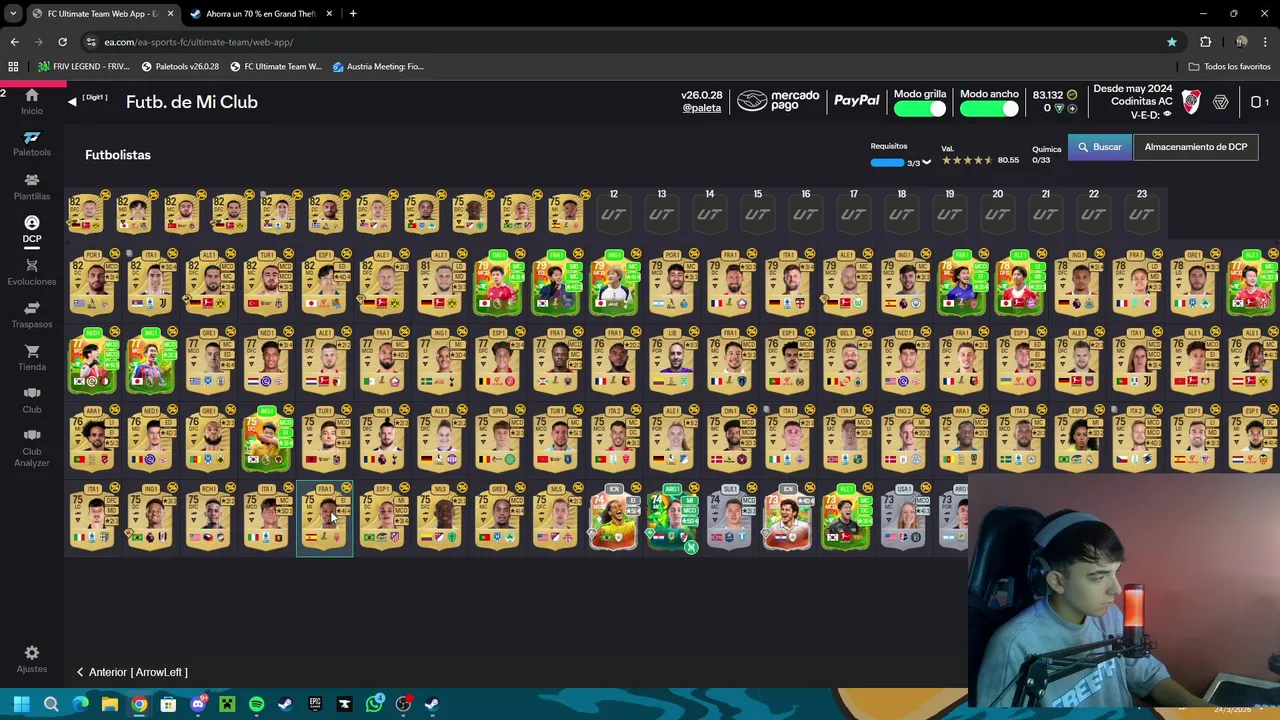1280x720 pixels.
Task: Click the Buscar search button
Action: click(x=1099, y=147)
